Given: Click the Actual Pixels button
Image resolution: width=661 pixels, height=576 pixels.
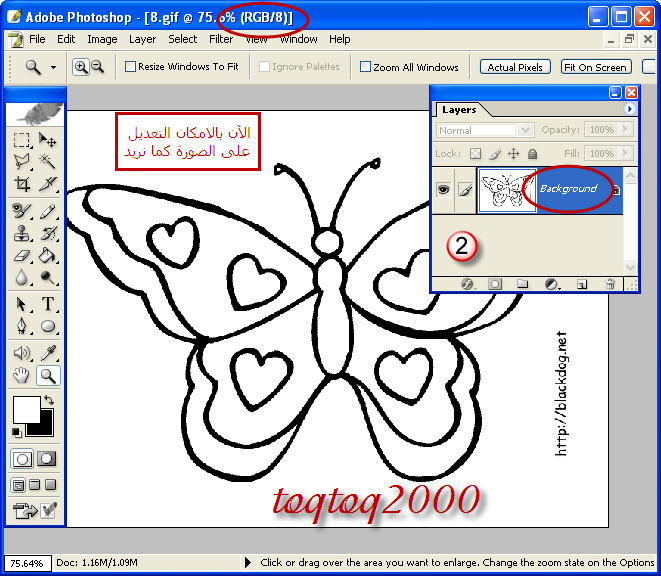Looking at the screenshot, I should (x=515, y=67).
